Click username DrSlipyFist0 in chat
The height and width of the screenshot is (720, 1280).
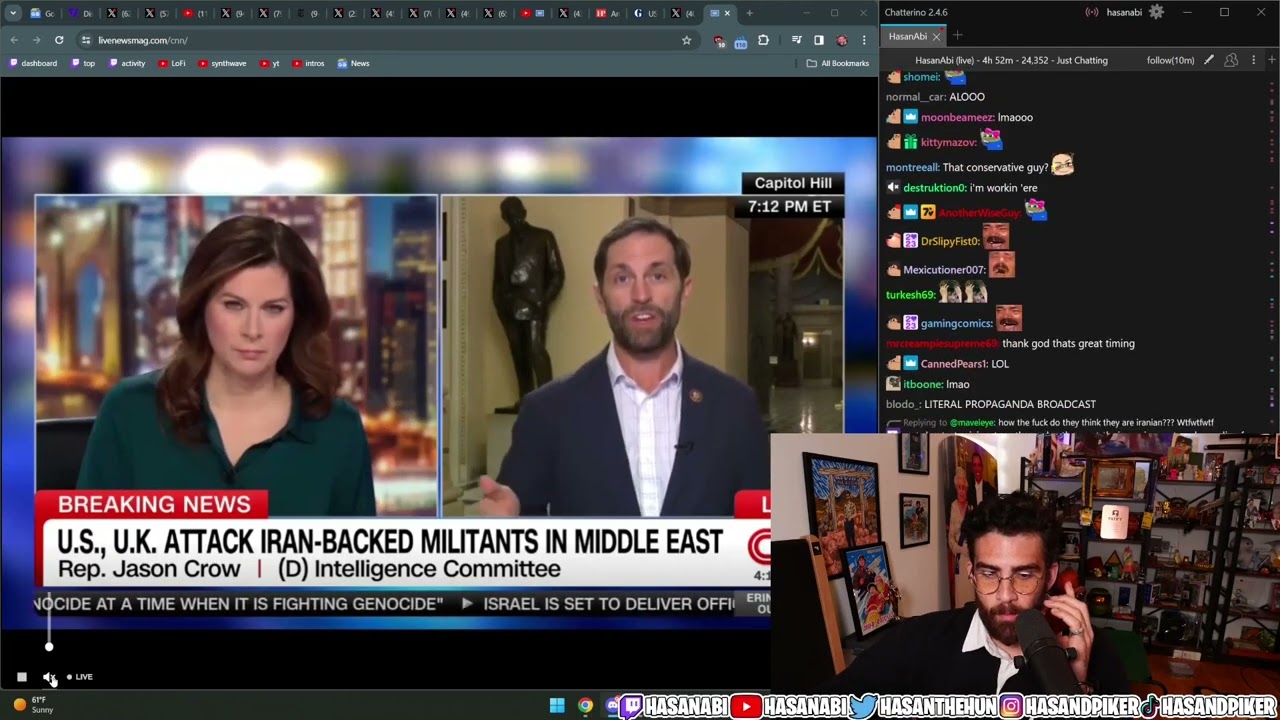click(x=950, y=241)
